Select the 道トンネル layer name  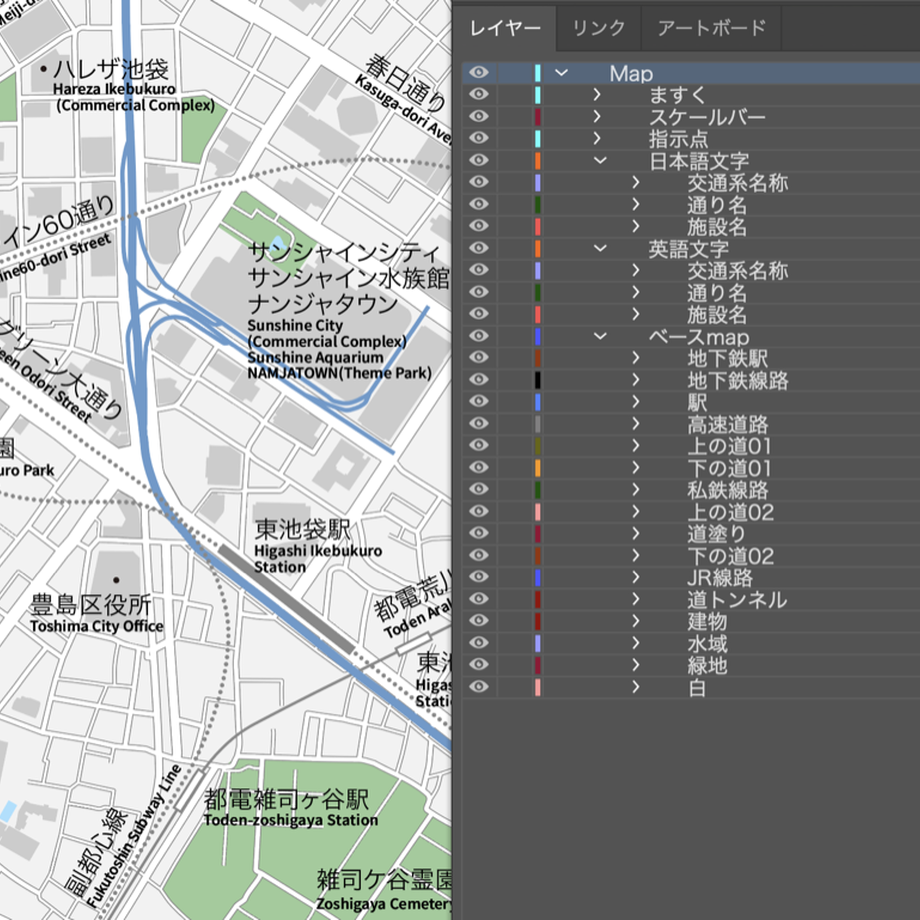pos(737,599)
